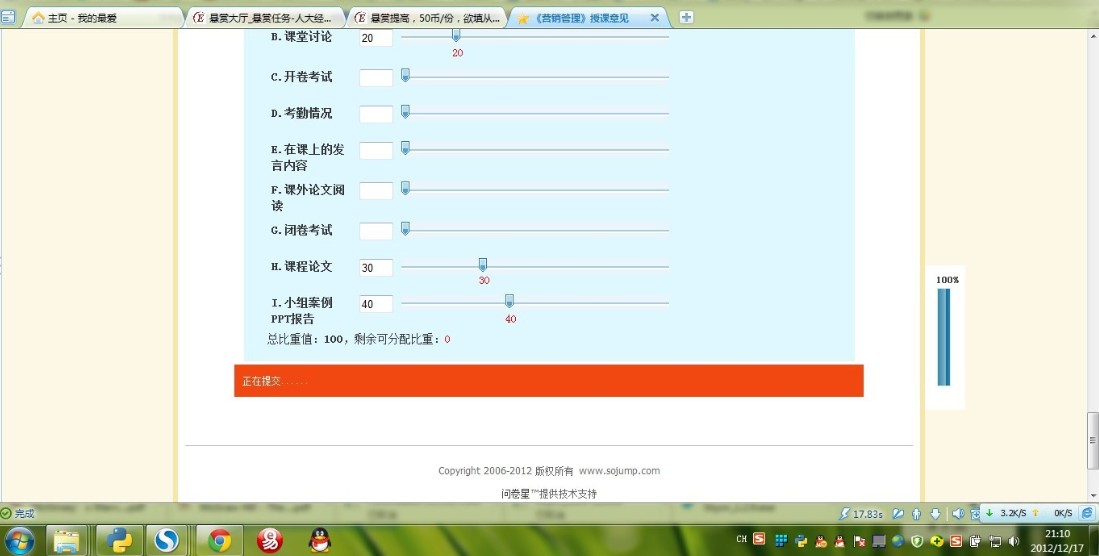Toggle the browser status bar sound icon
Viewport: 1099px width, 556px height.
point(958,514)
